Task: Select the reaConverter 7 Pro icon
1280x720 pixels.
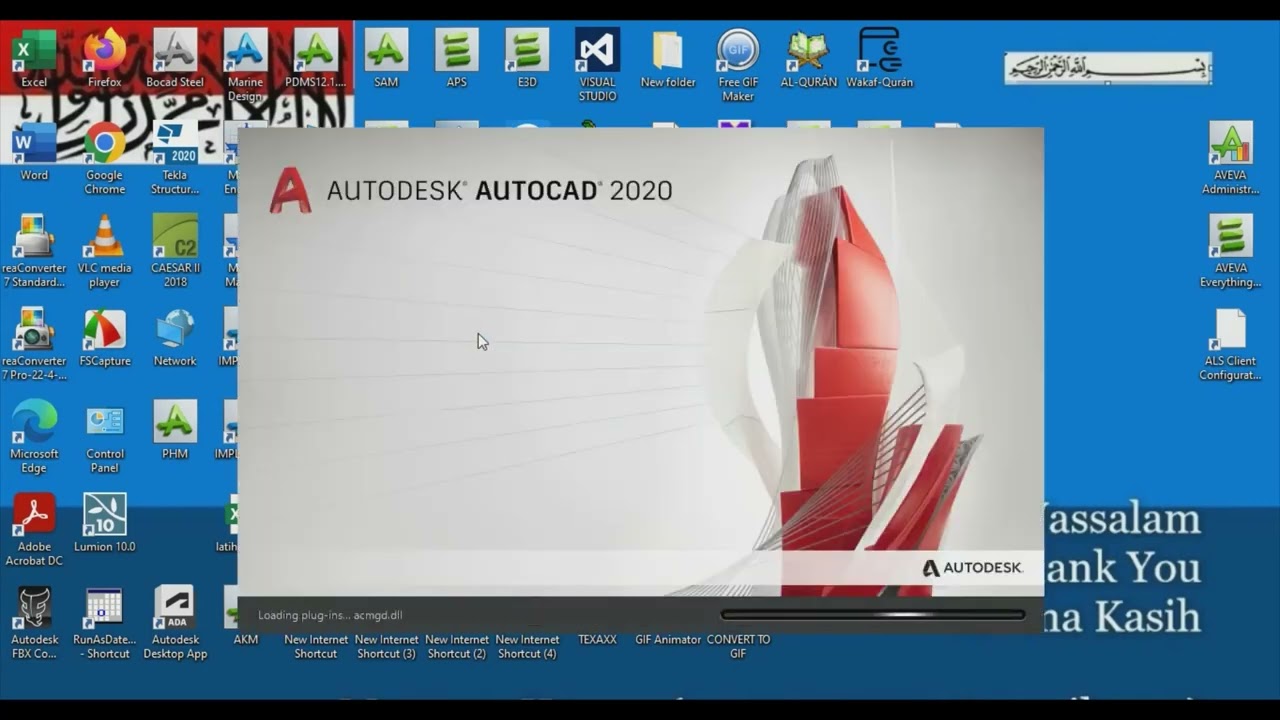Action: tap(34, 344)
